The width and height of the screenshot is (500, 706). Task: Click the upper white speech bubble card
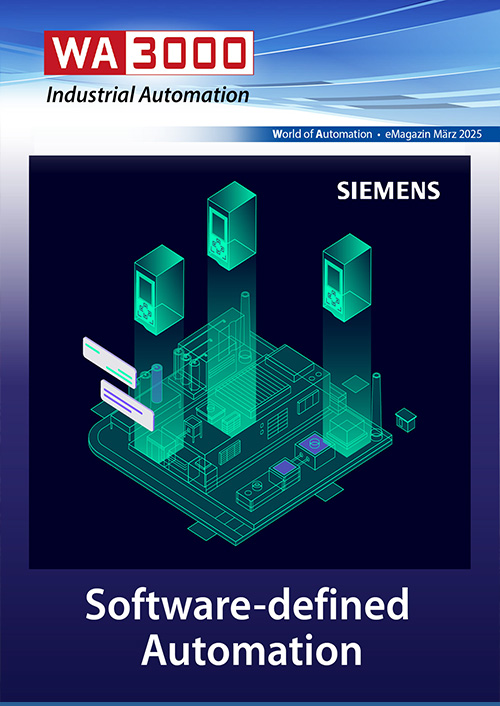tap(109, 362)
